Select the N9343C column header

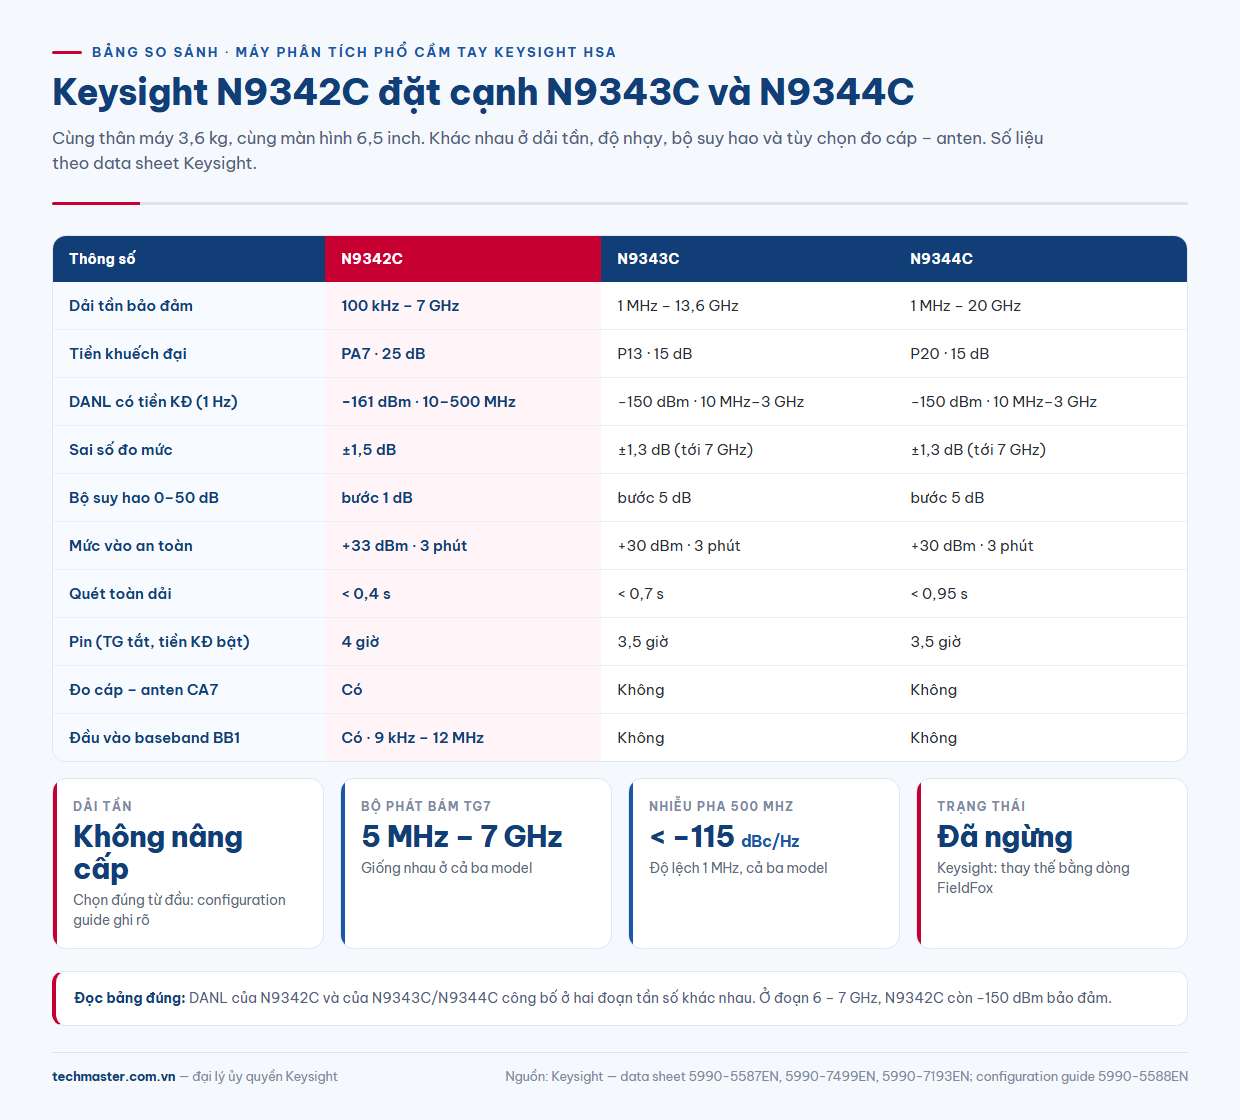click(x=747, y=259)
